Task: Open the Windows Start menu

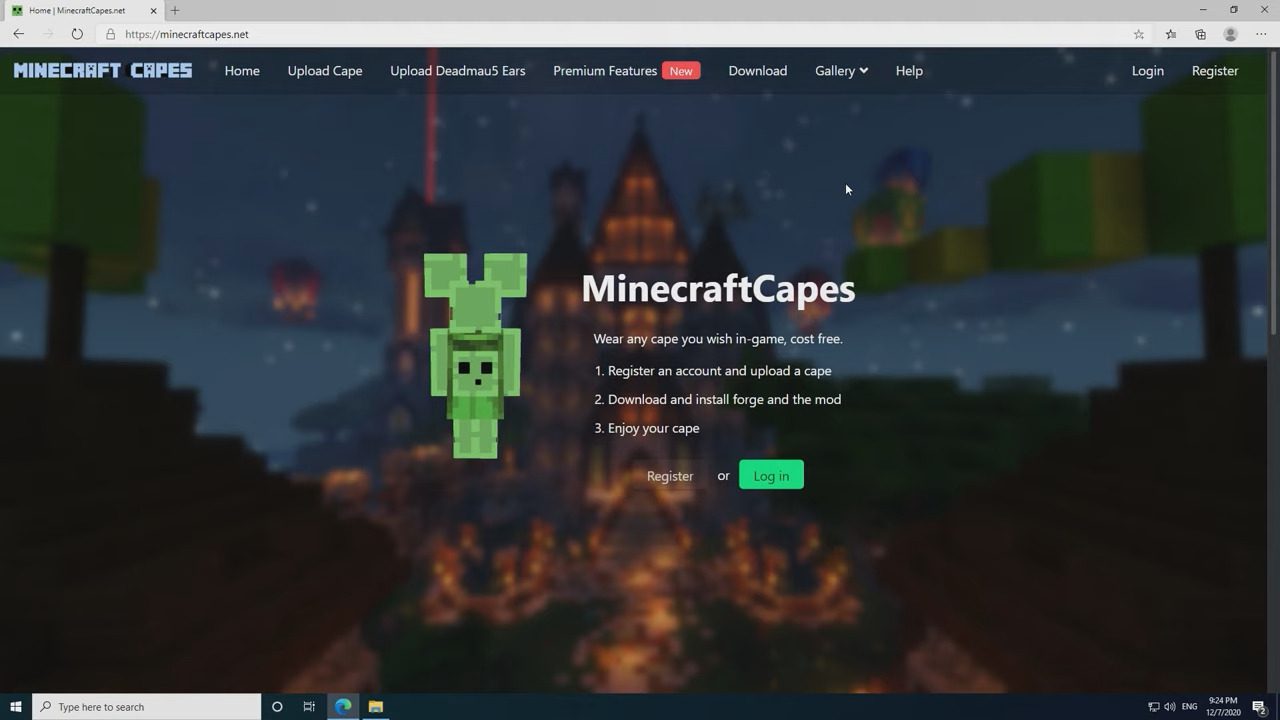Action: point(15,707)
